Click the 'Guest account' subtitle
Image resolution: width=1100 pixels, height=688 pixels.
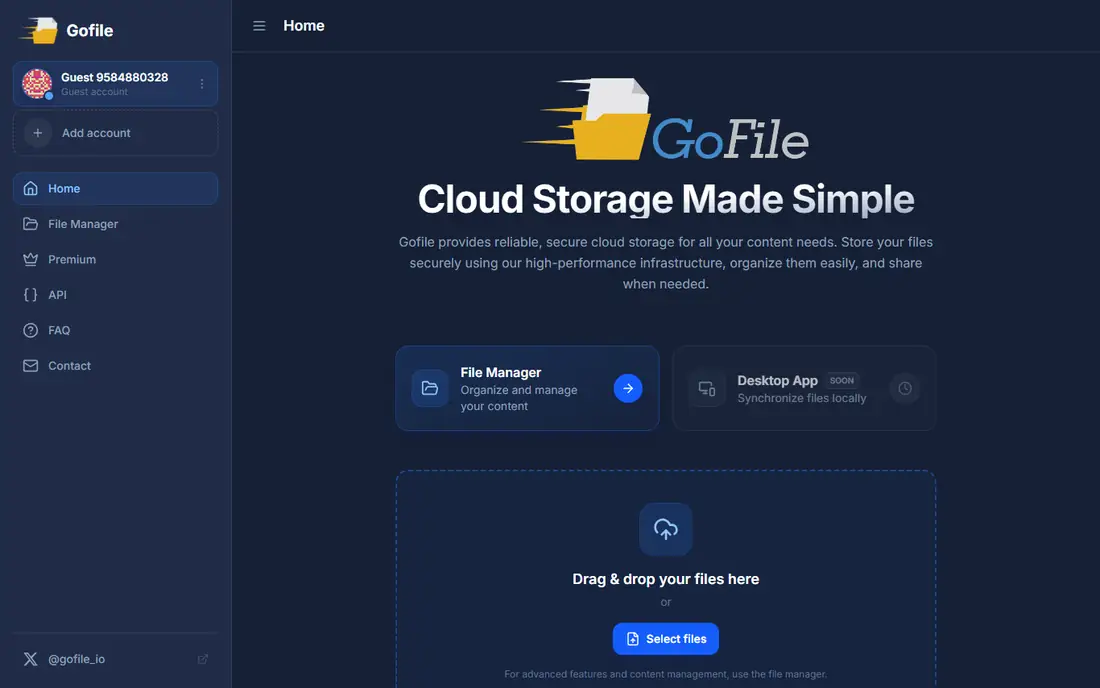click(x=95, y=92)
